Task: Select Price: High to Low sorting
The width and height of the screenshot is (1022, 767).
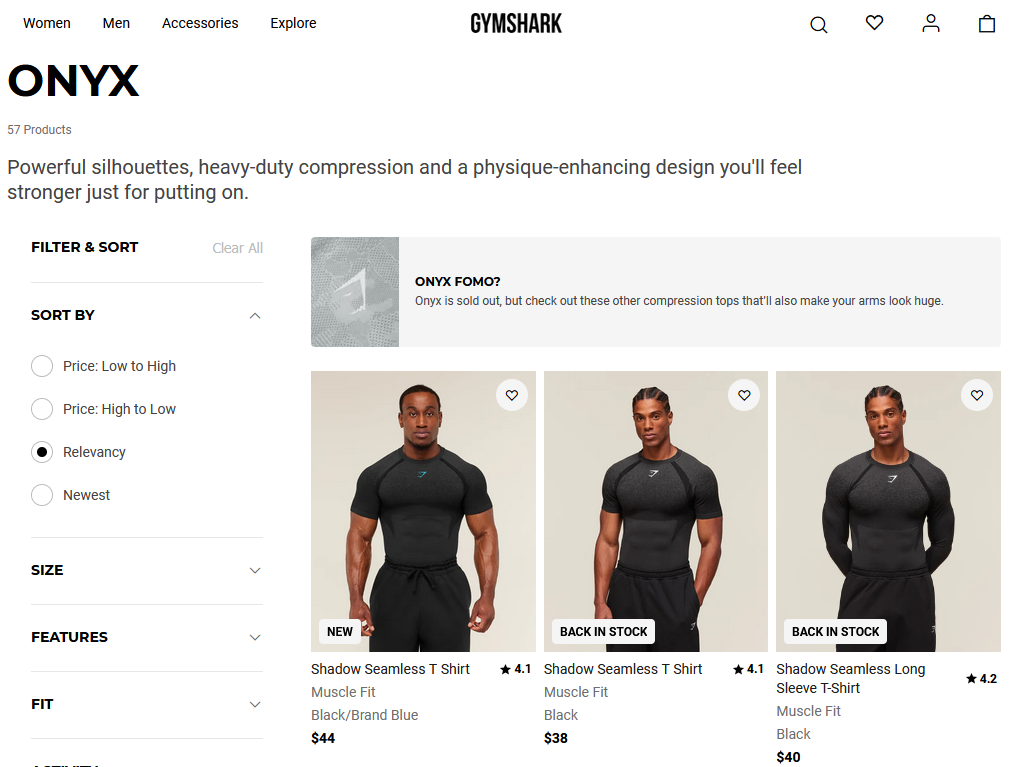Action: (42, 409)
